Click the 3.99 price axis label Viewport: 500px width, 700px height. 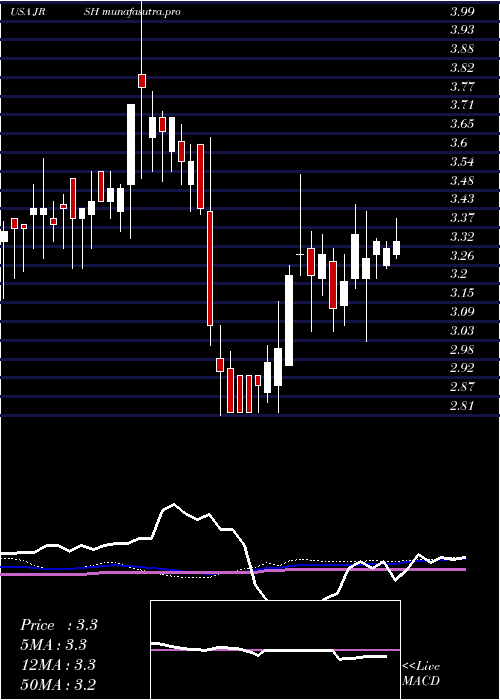[x=462, y=12]
